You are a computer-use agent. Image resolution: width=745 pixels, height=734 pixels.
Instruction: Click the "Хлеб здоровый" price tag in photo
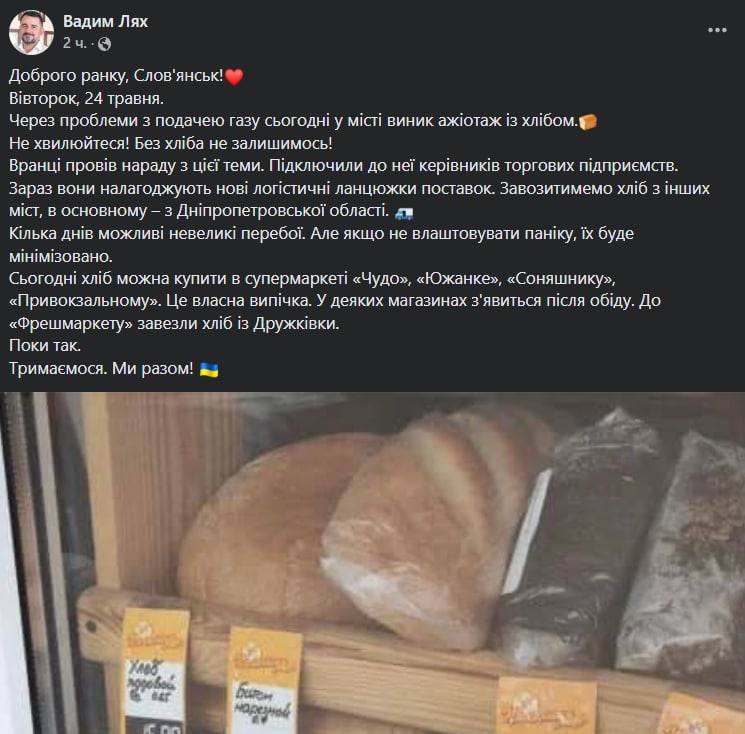[x=153, y=671]
